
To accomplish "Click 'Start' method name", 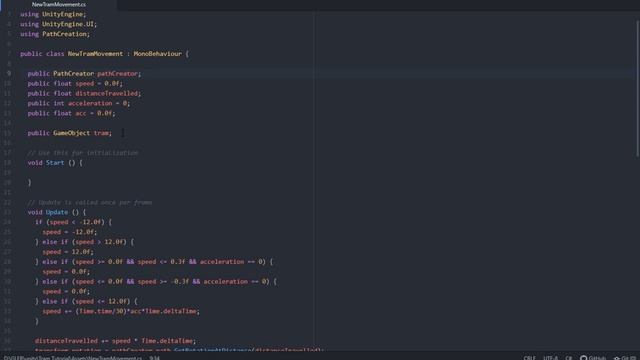I will pos(55,163).
